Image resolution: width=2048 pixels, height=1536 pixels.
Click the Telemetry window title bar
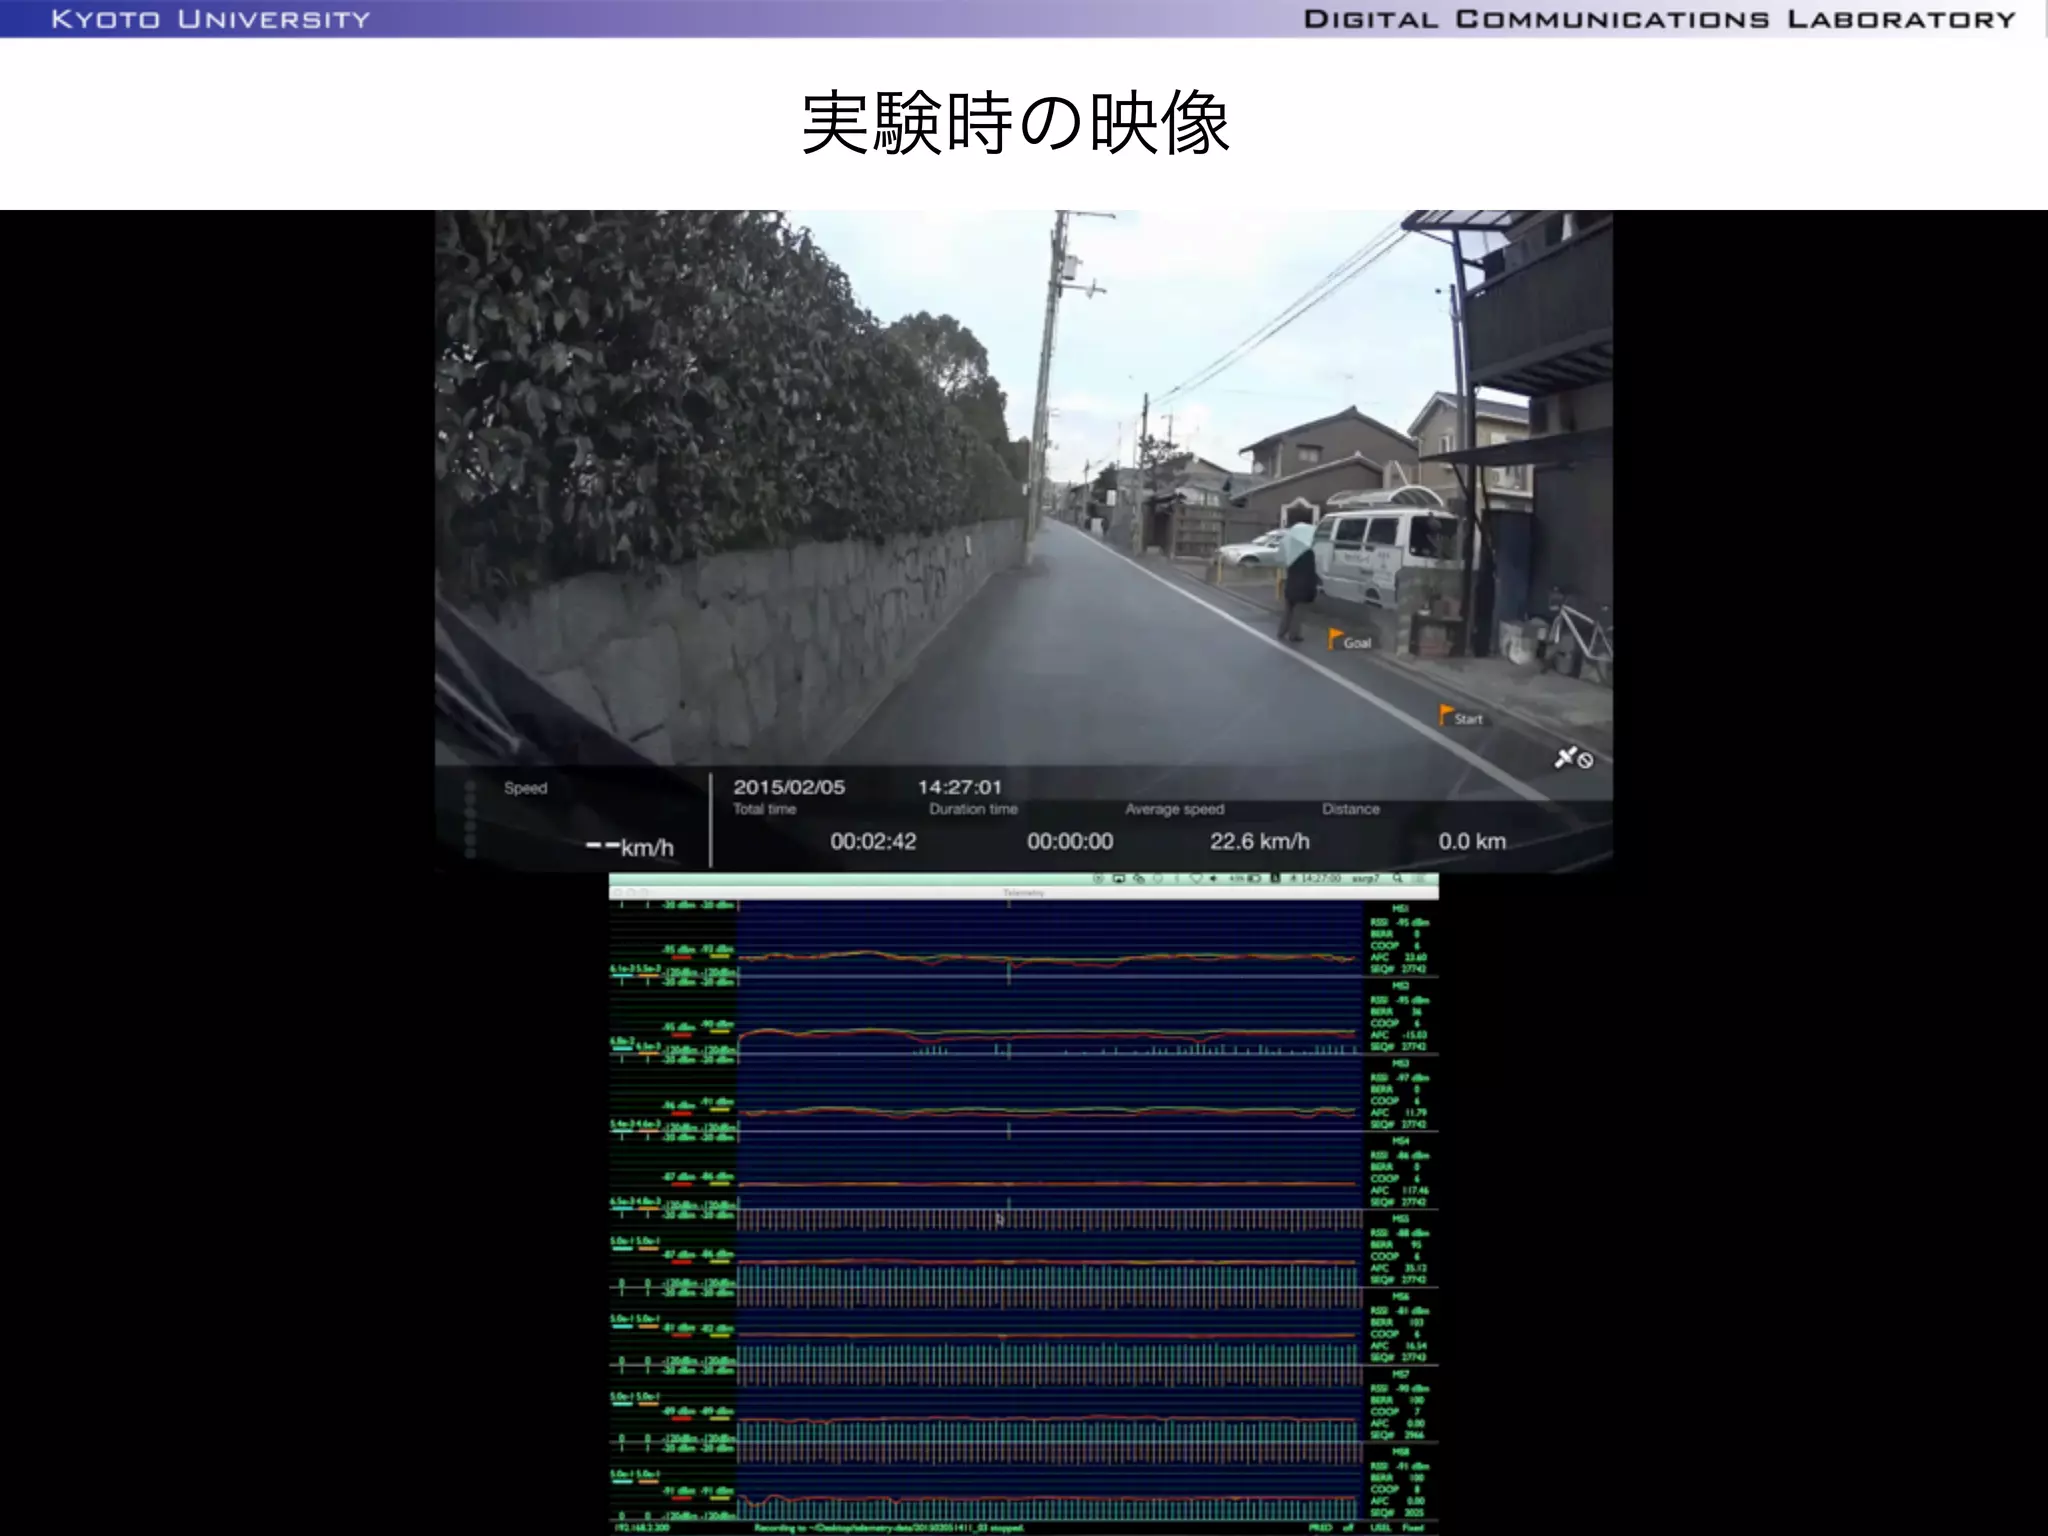click(1023, 892)
